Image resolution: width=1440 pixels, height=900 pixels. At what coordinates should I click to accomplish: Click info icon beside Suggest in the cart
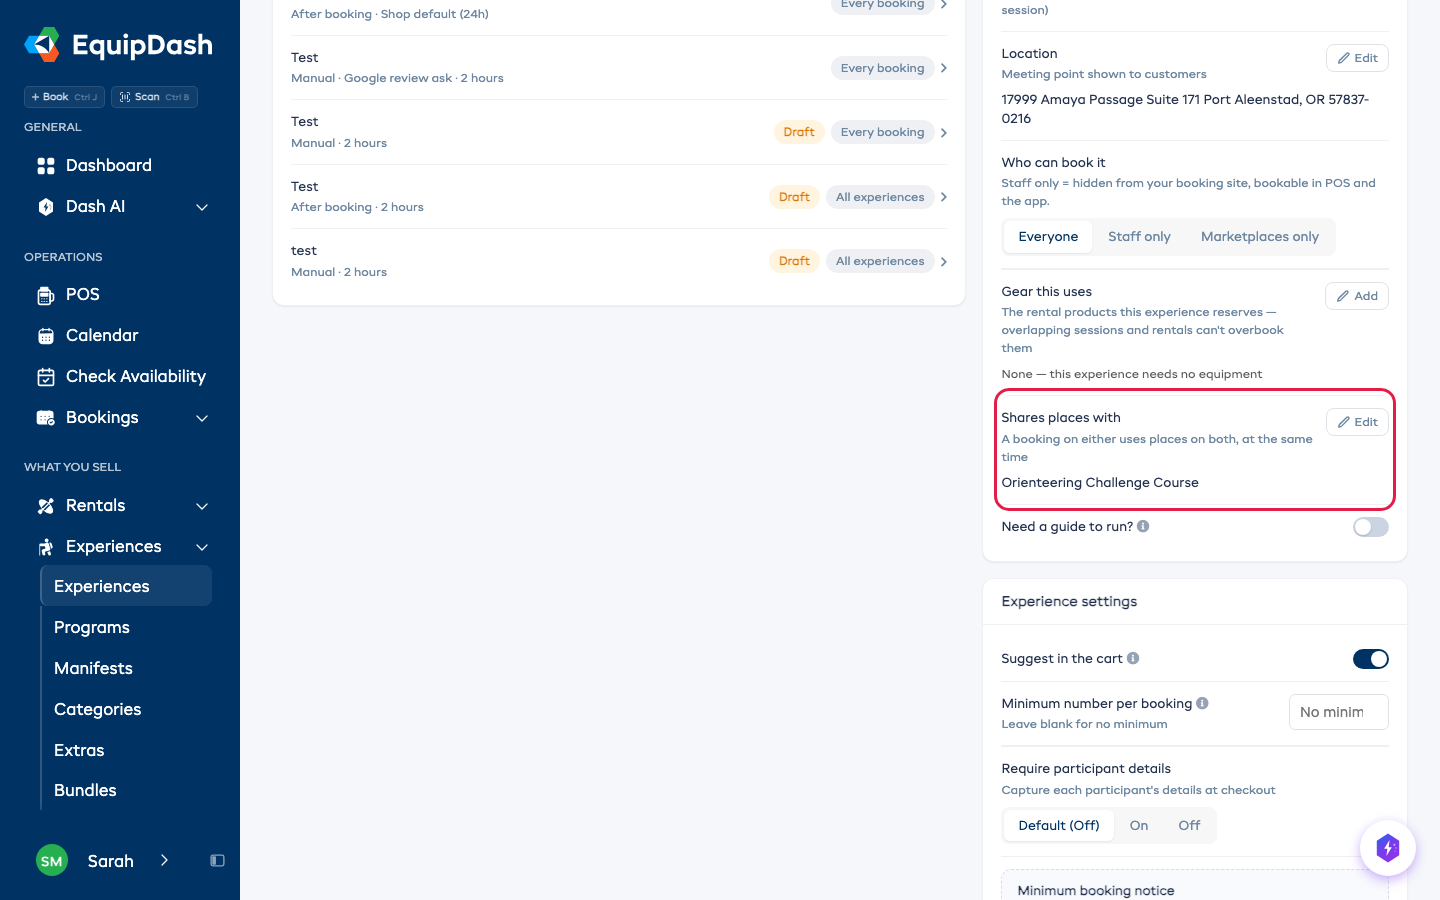[1133, 658]
